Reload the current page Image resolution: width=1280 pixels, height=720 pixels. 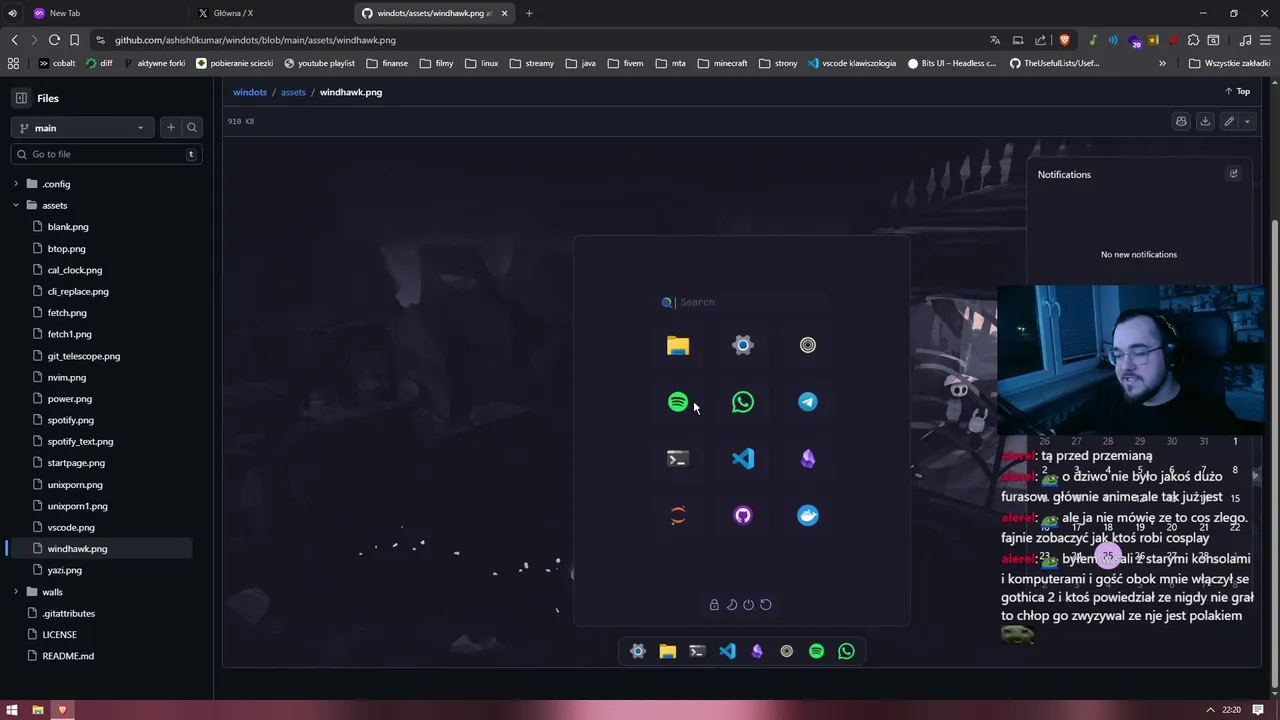point(54,40)
